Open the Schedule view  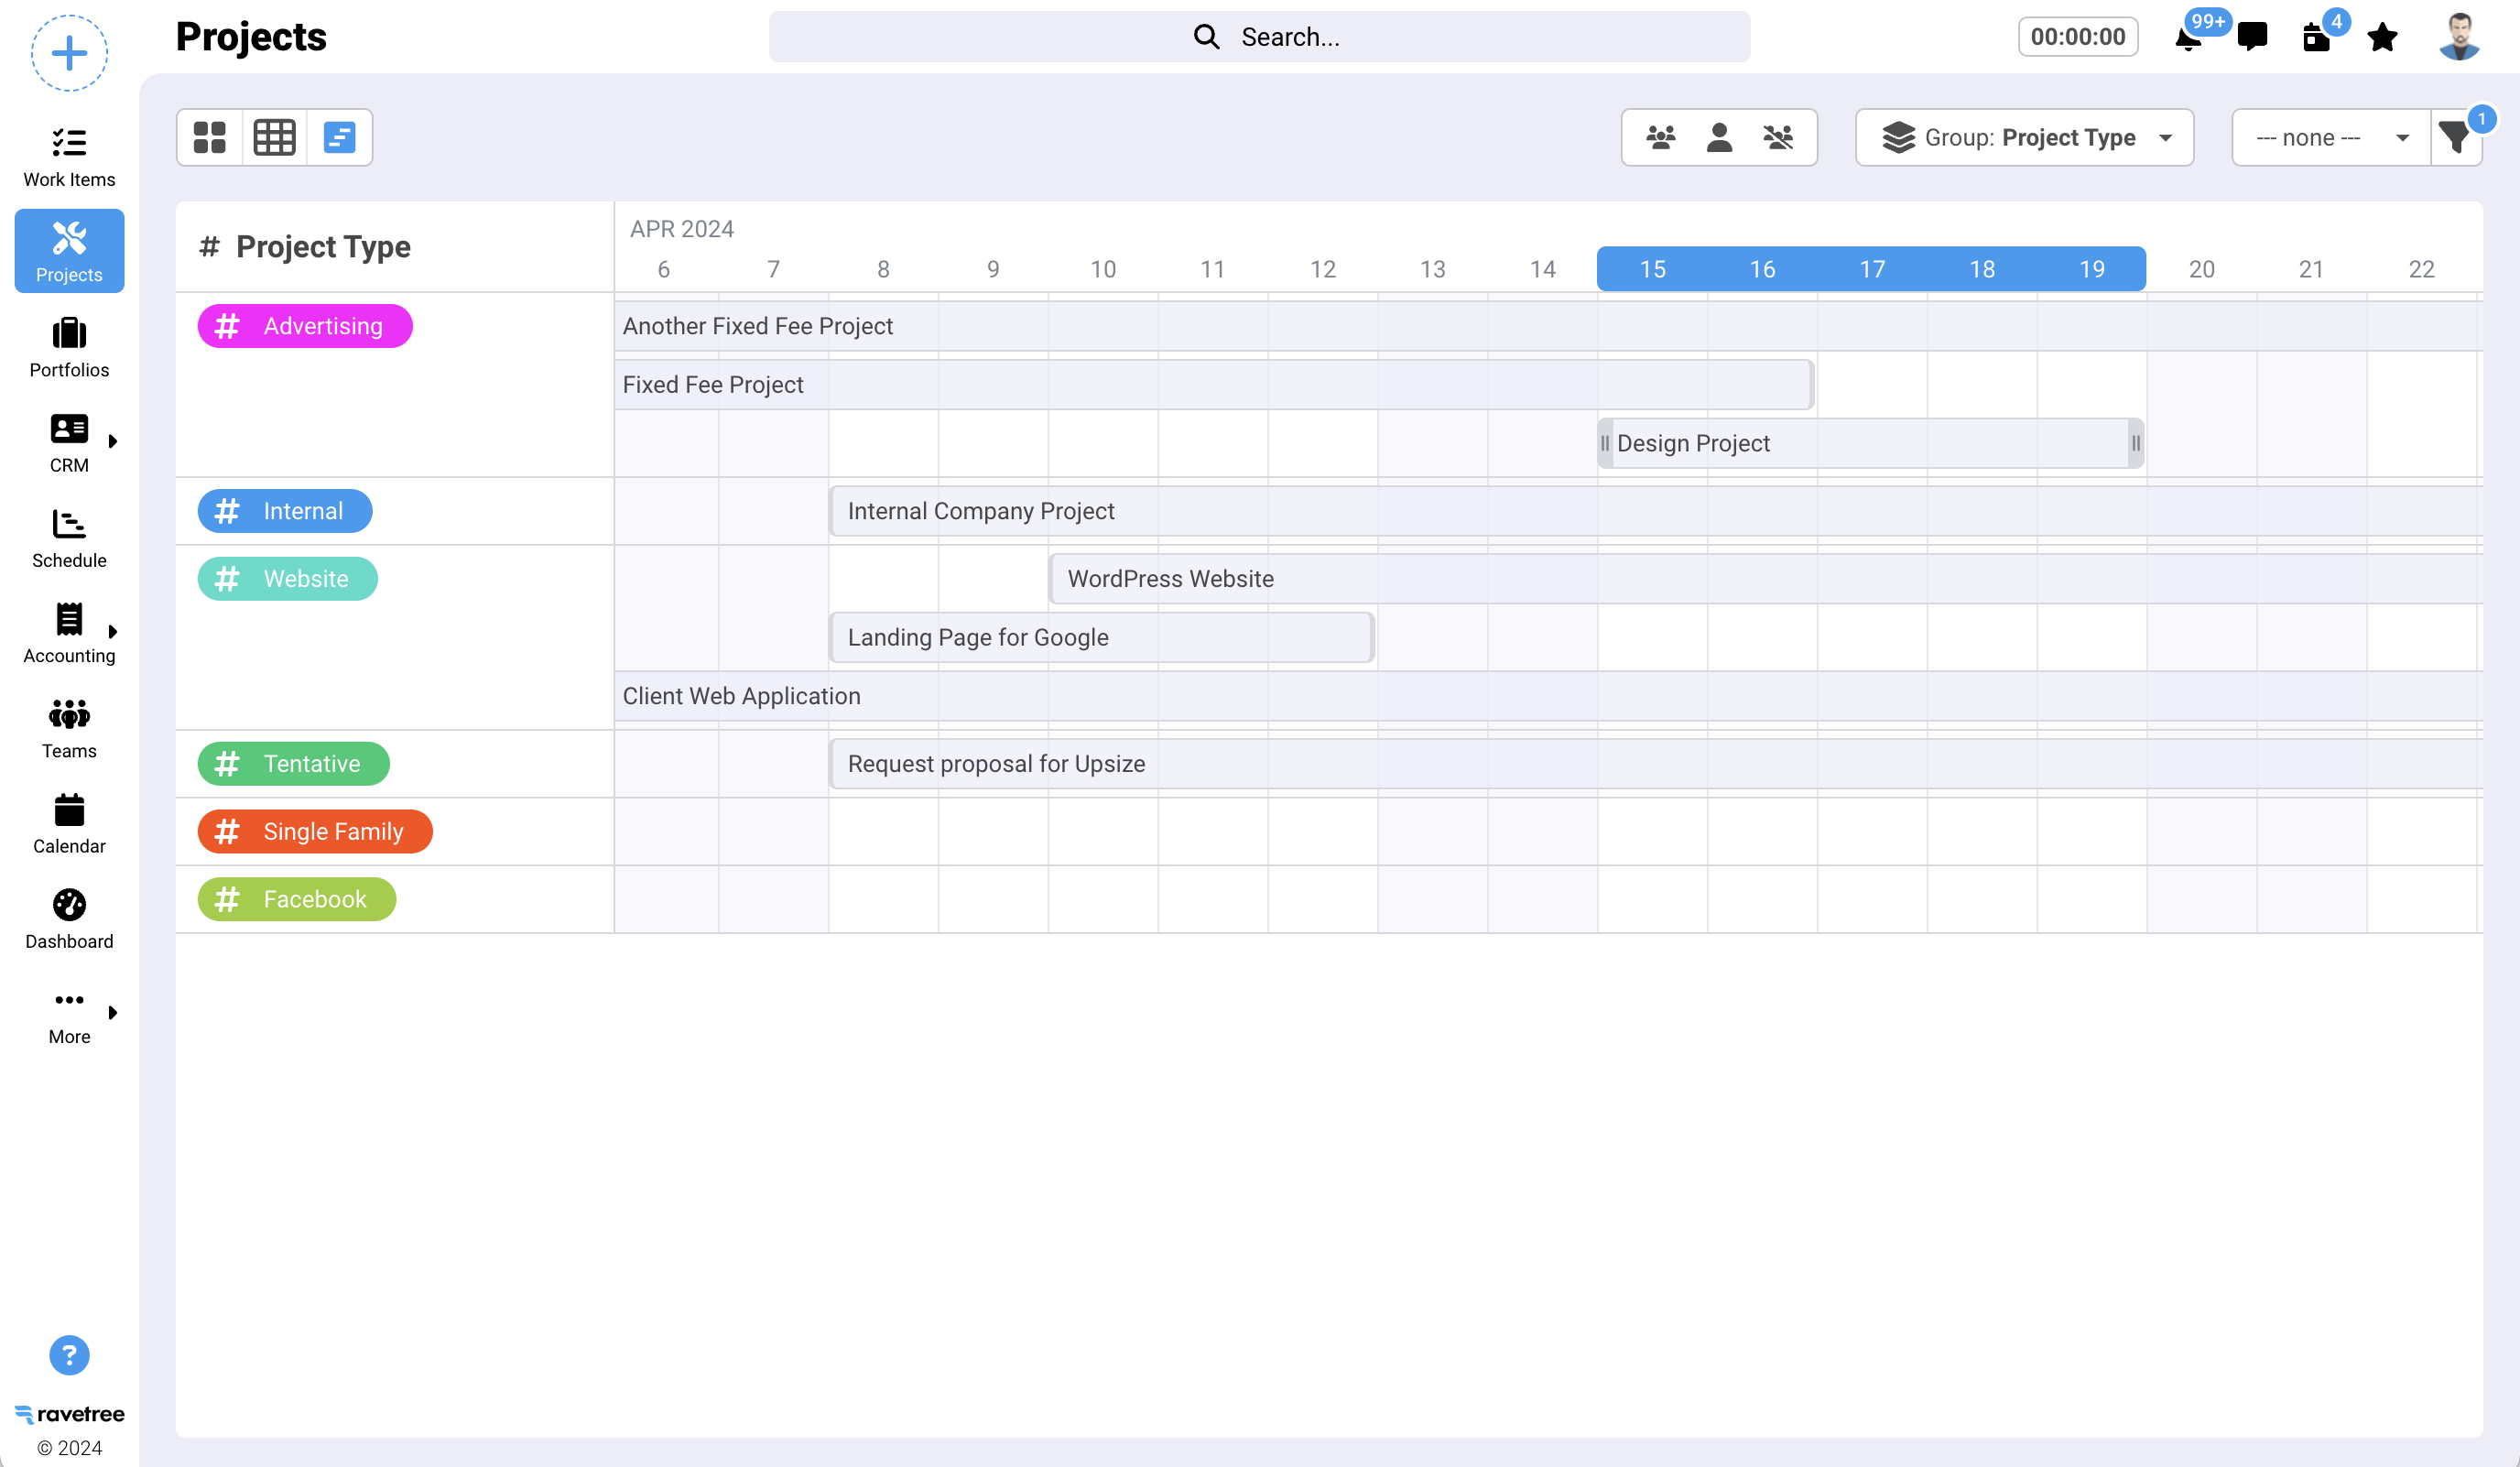click(x=68, y=537)
